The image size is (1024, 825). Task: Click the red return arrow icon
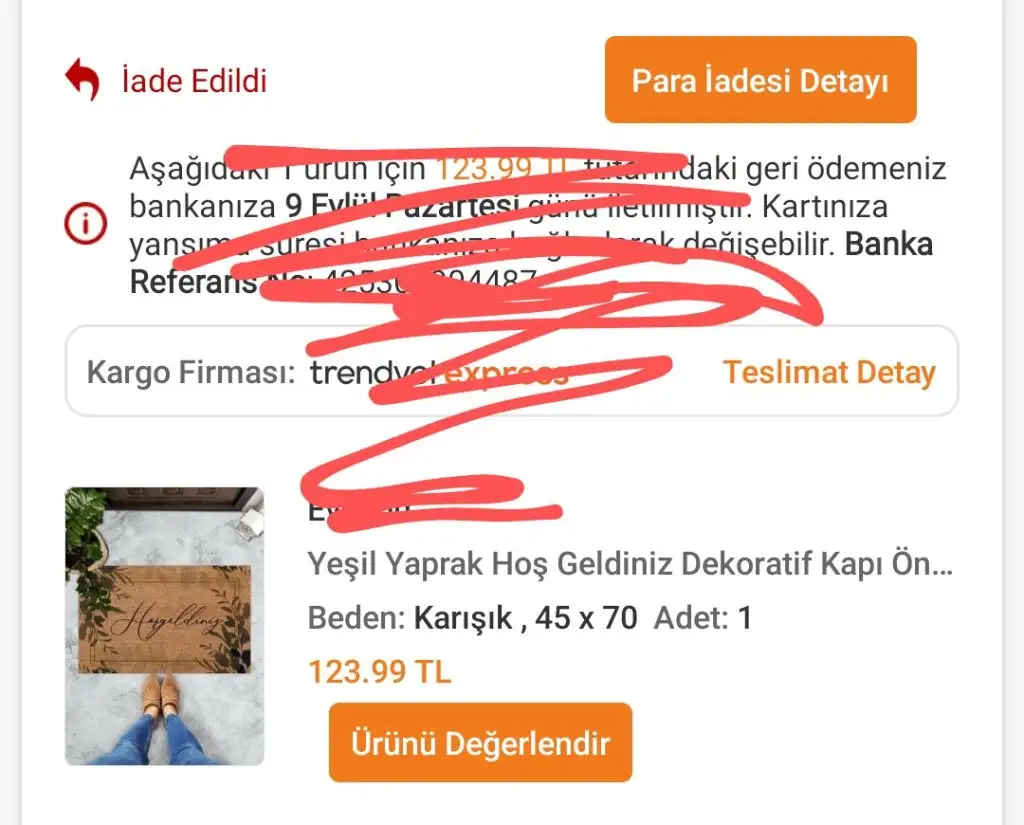pyautogui.click(x=82, y=79)
